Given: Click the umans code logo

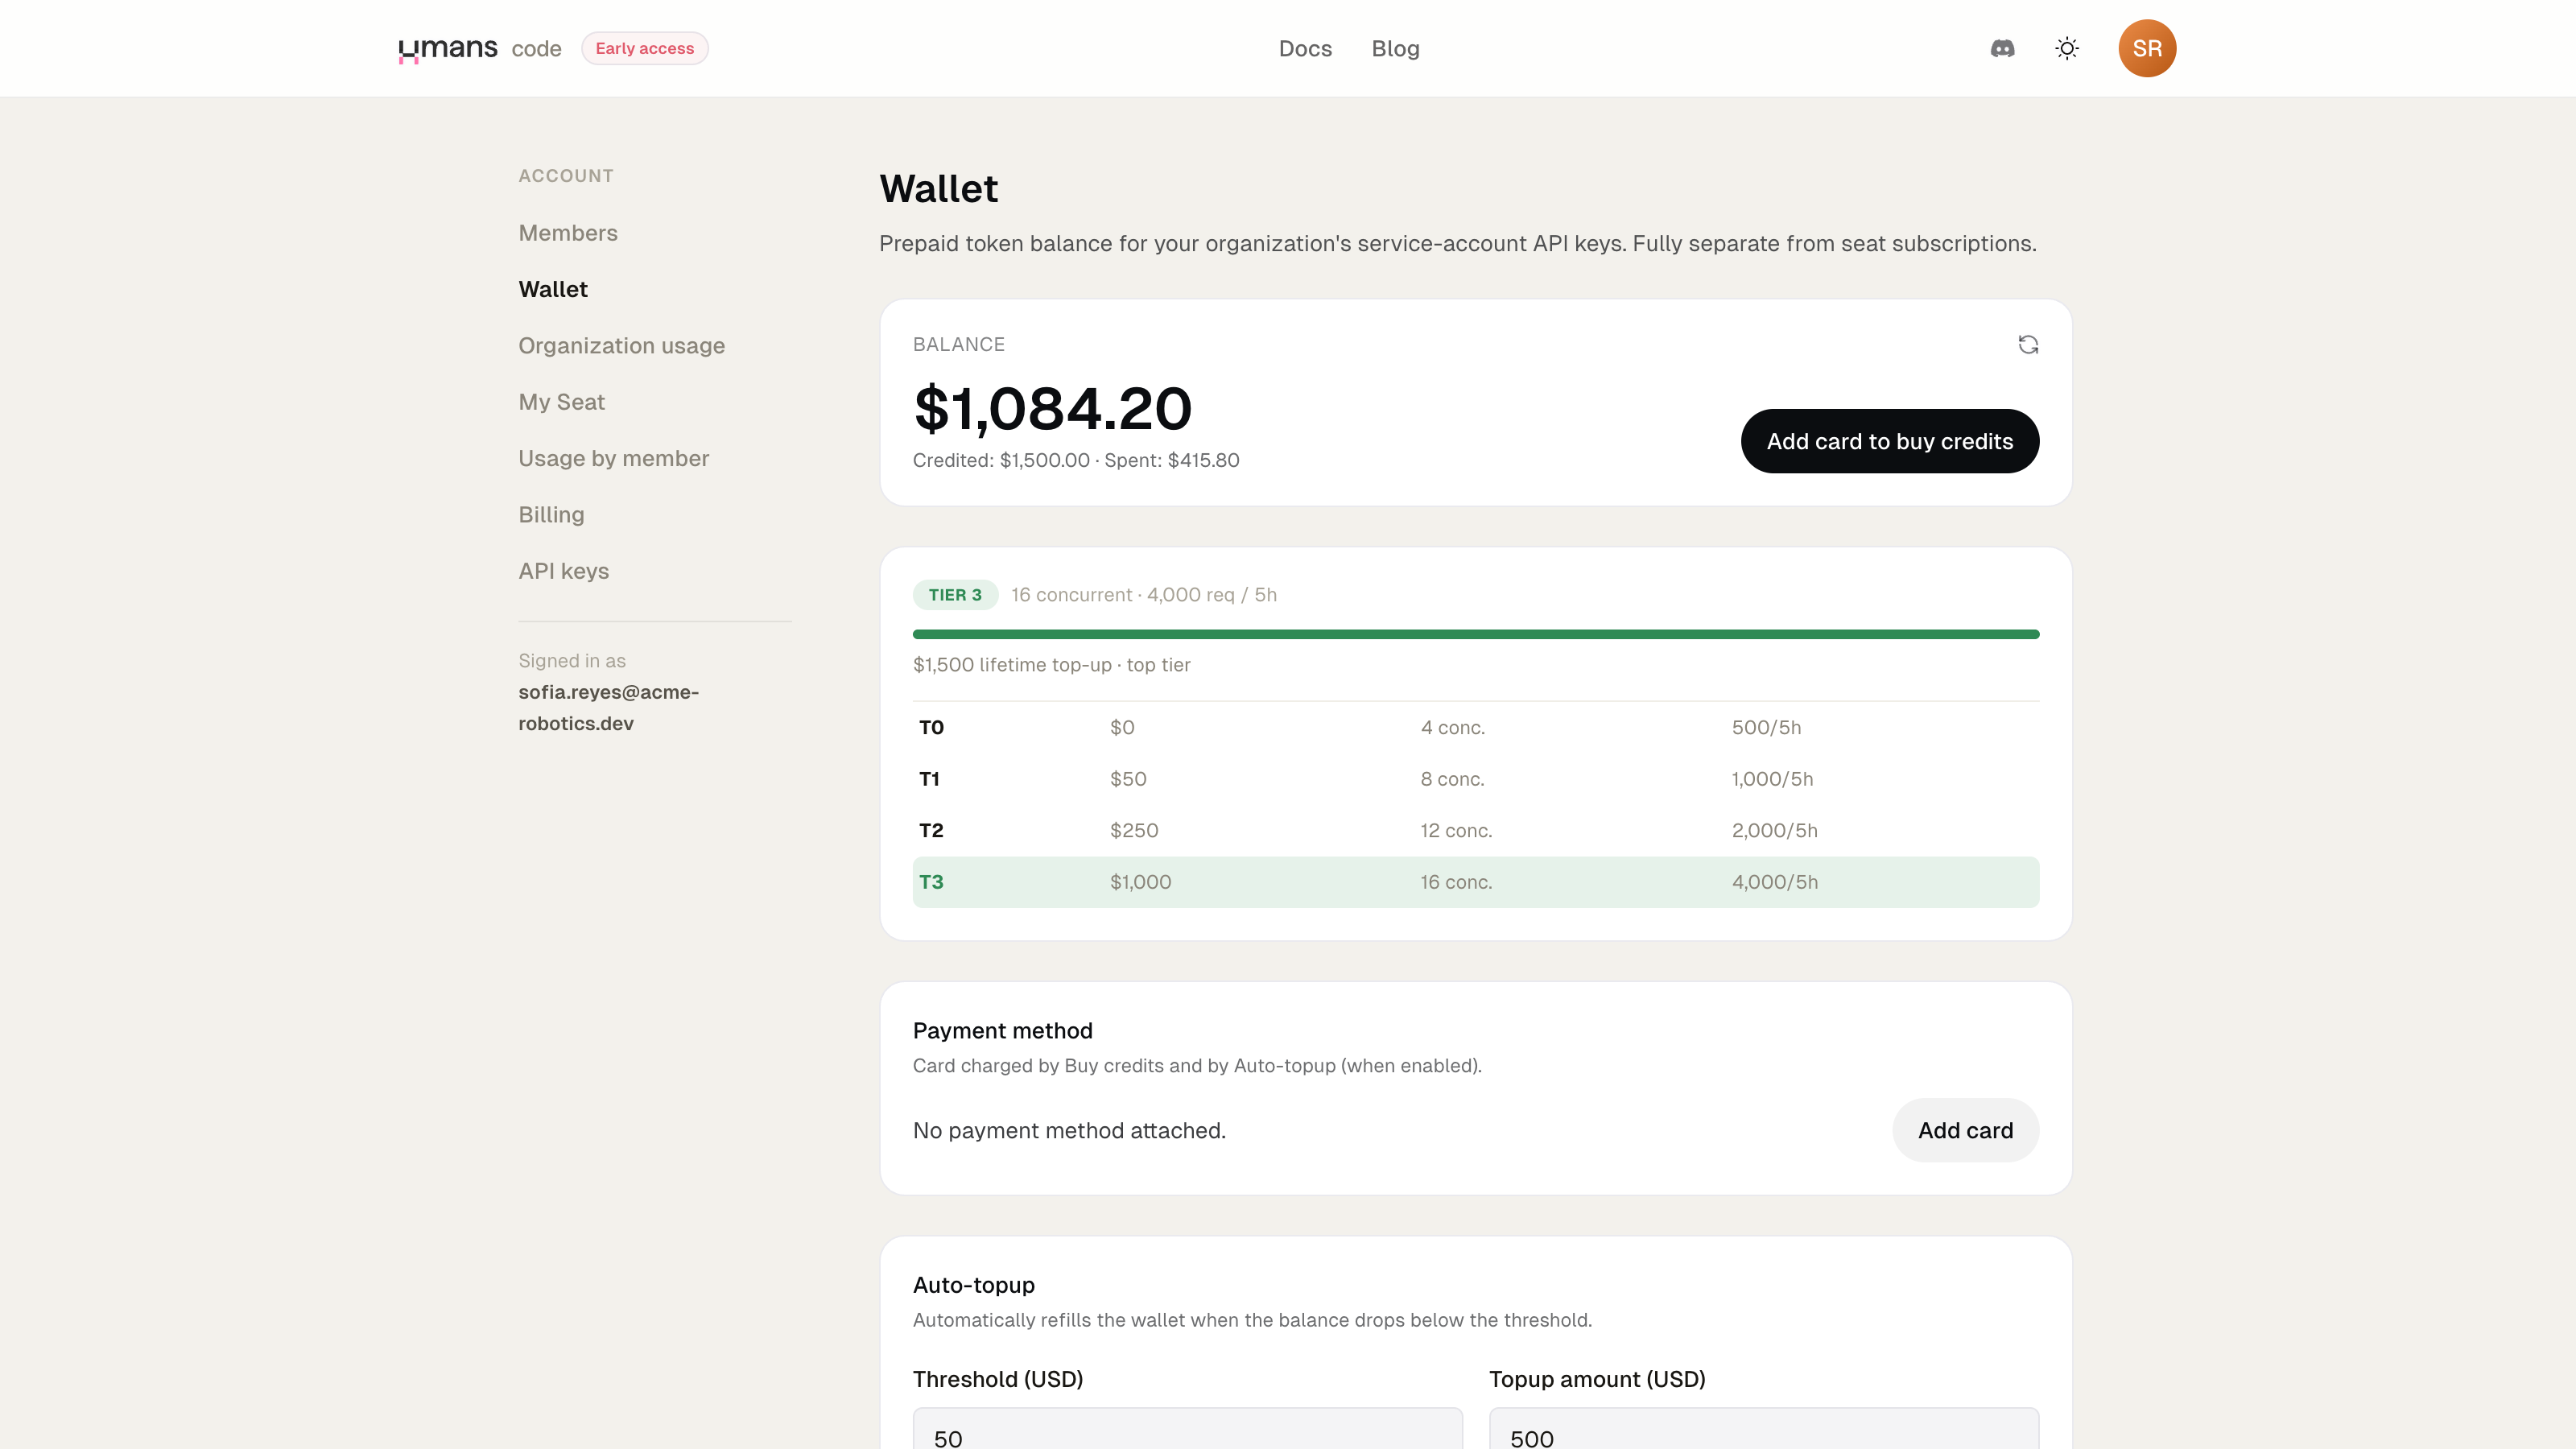Looking at the screenshot, I should pyautogui.click(x=480, y=48).
